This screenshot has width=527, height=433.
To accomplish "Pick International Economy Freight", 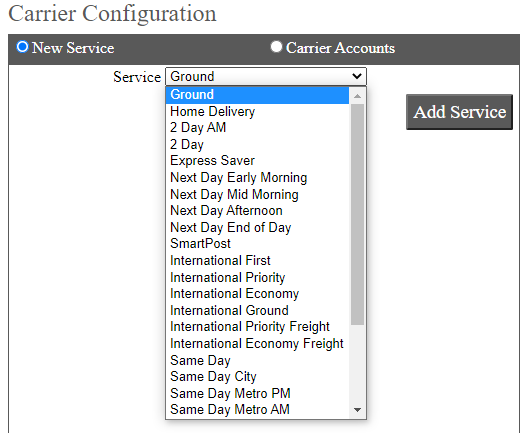I will coord(257,344).
